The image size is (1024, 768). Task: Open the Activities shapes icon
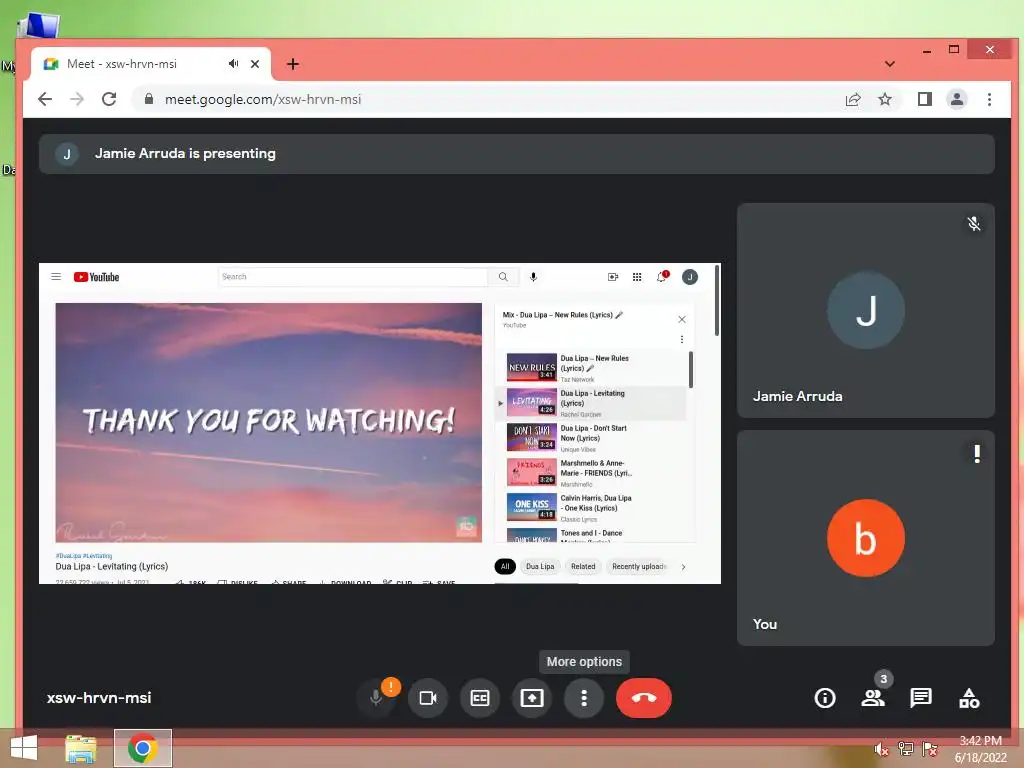pyautogui.click(x=969, y=697)
